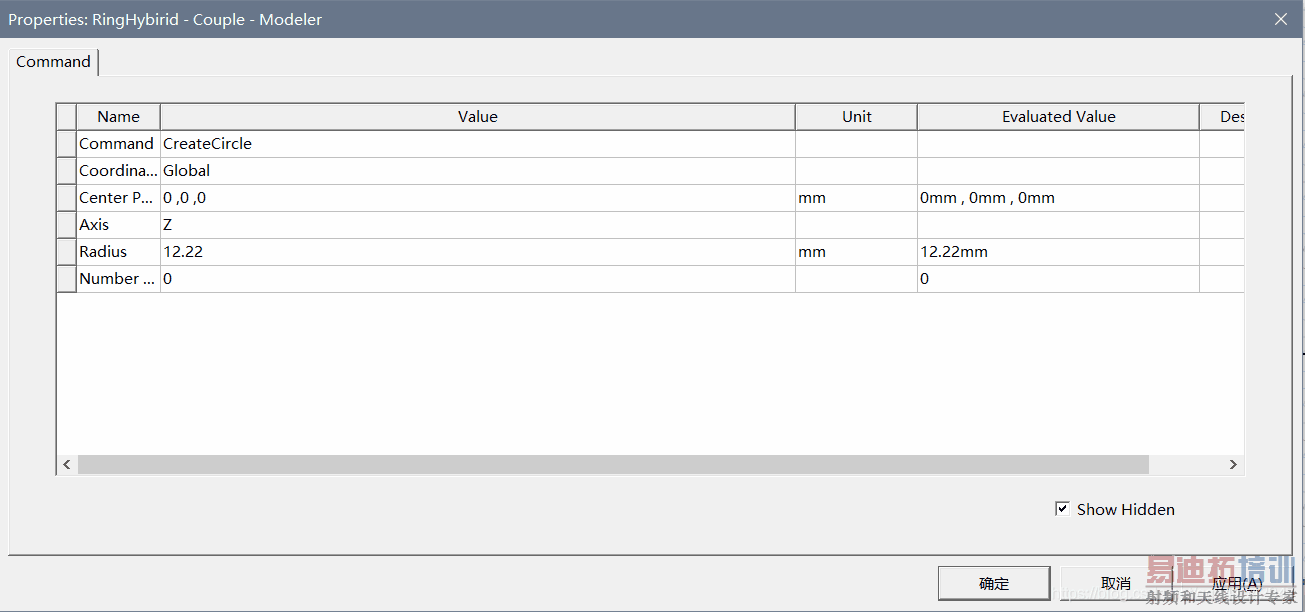The image size is (1305, 612).
Task: Open the Axis value Z cell
Action: click(x=478, y=225)
